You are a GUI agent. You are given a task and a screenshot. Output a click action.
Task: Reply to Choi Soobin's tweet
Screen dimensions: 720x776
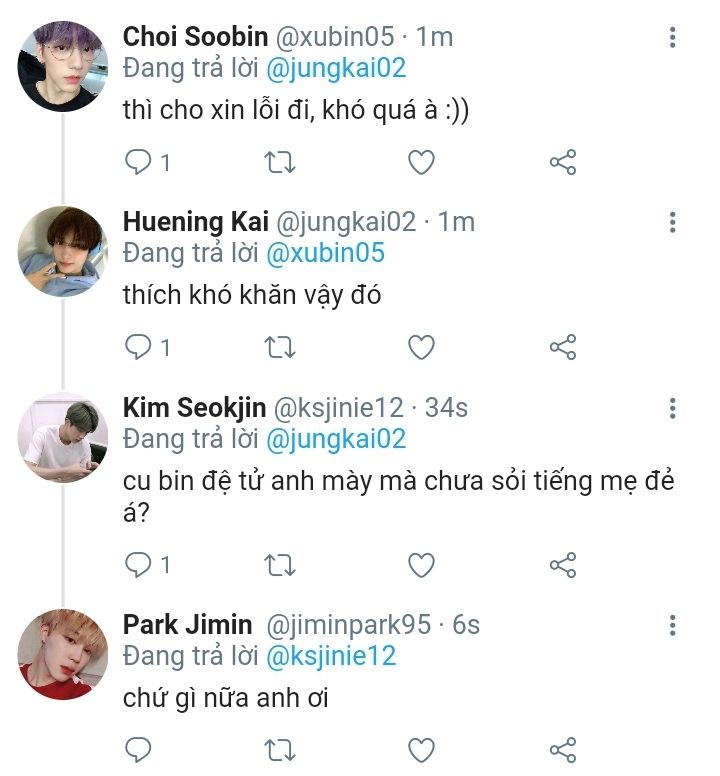138,162
